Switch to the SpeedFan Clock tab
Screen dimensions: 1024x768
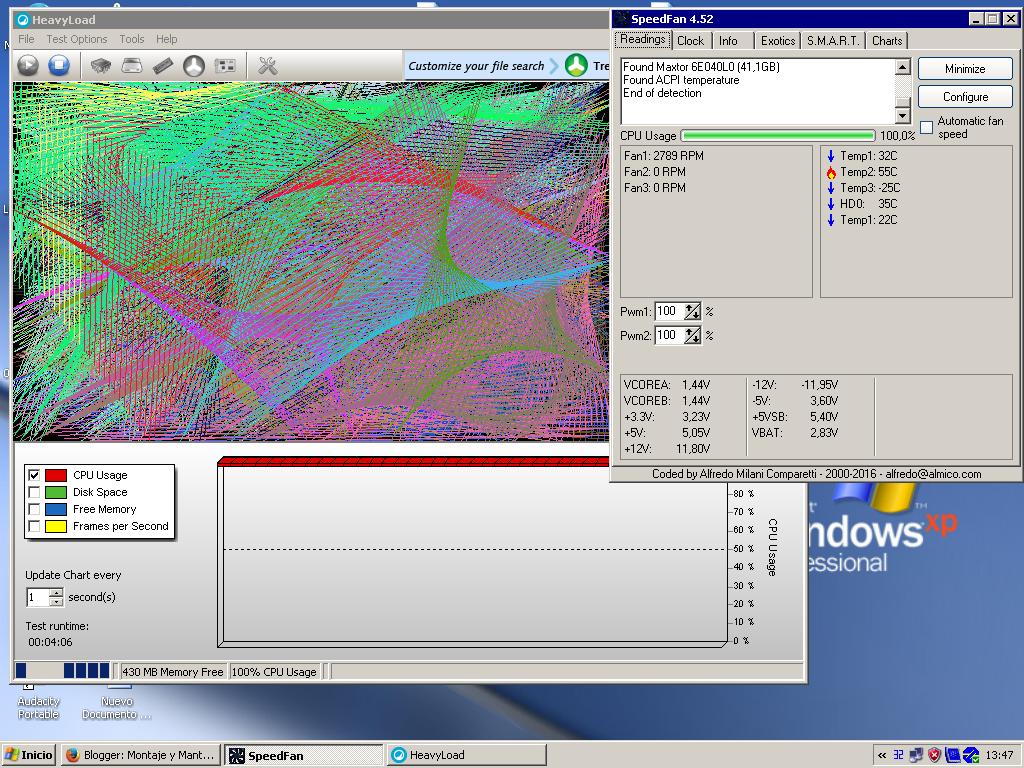click(690, 40)
